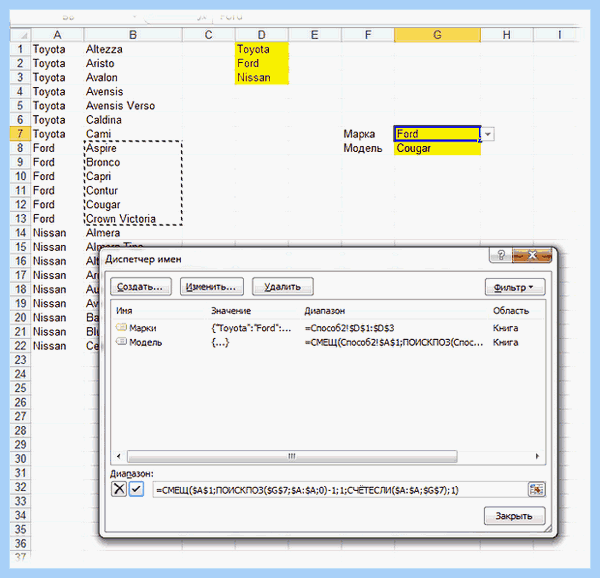Click the Диапазон formula input field
This screenshot has height=578, width=600.
(x=340, y=490)
